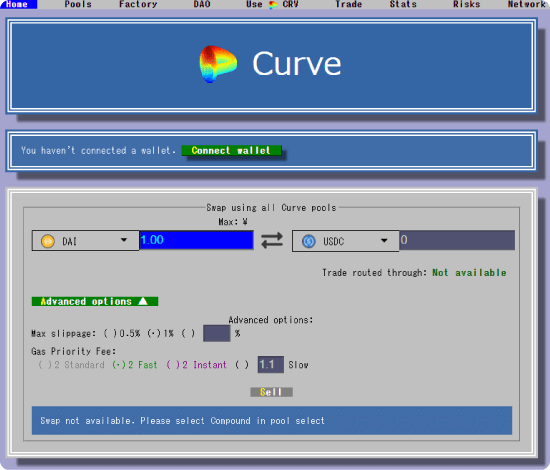
Task: Open the Home menu item
Action: [x=17, y=5]
